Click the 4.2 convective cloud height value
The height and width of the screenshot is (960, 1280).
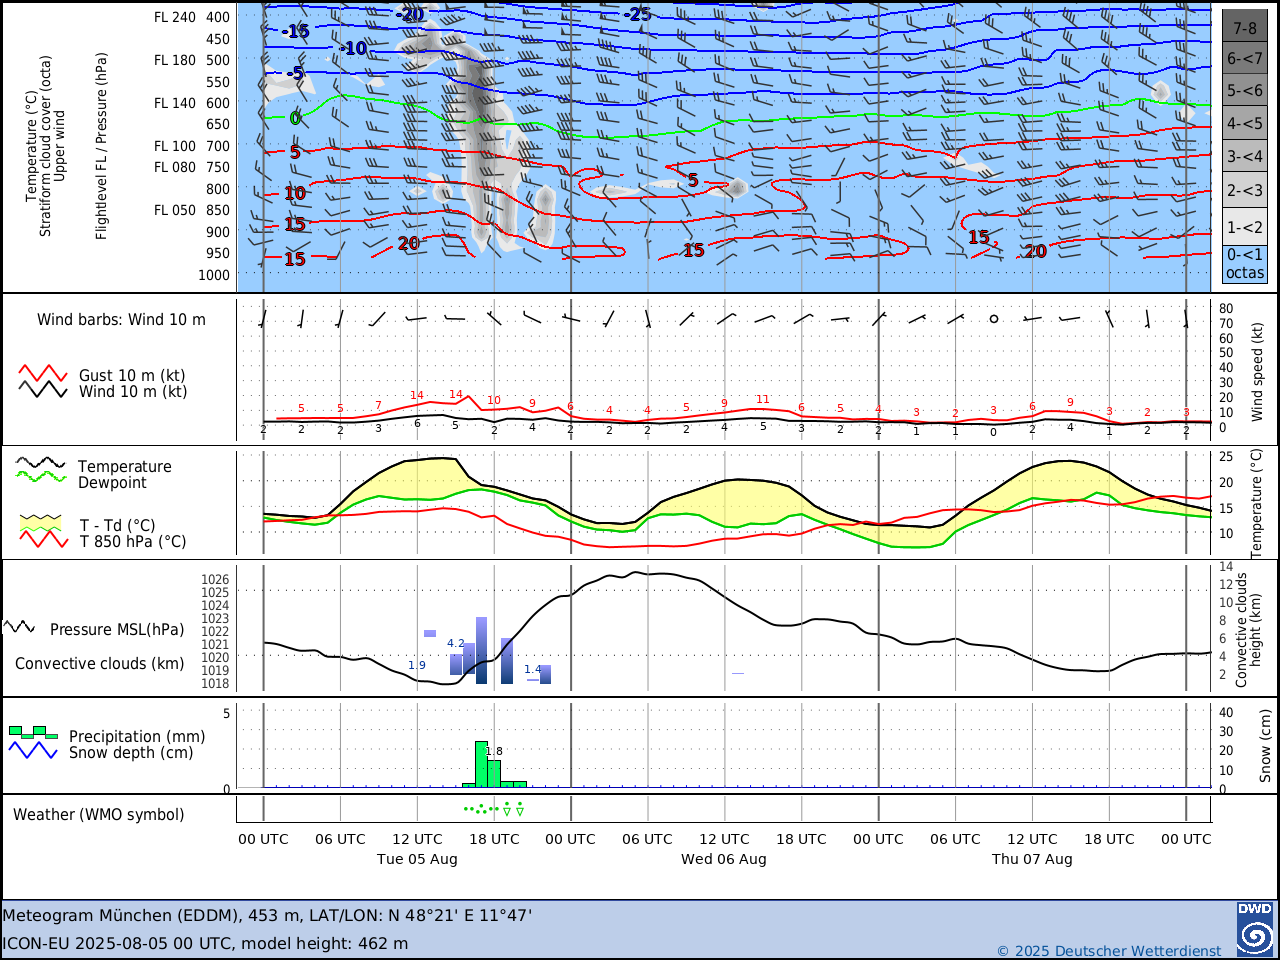(x=456, y=643)
